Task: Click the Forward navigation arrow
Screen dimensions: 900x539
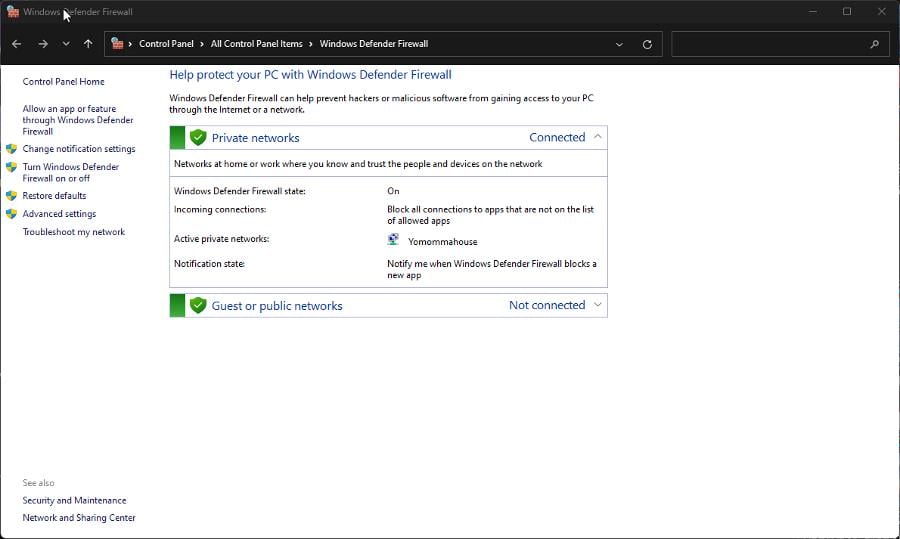Action: (x=43, y=44)
